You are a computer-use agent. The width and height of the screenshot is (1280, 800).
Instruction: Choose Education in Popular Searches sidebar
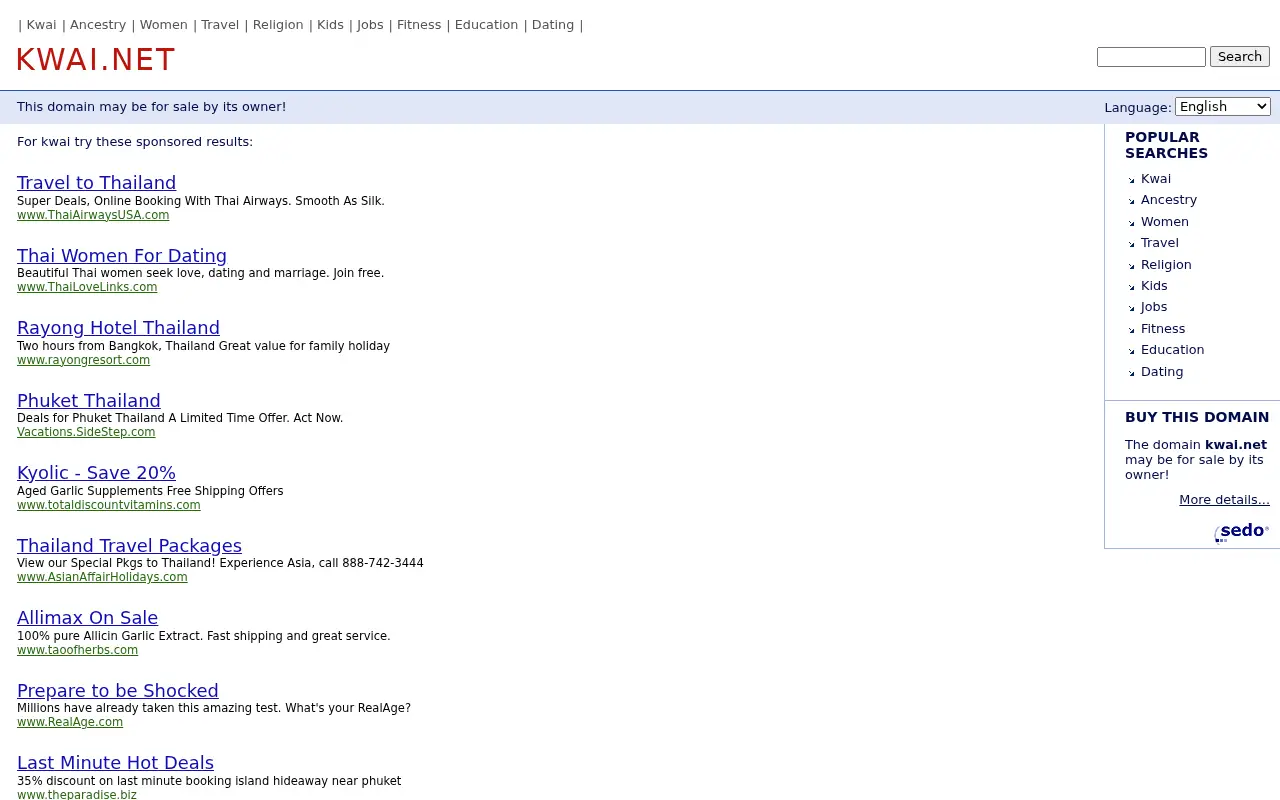pyautogui.click(x=1172, y=350)
